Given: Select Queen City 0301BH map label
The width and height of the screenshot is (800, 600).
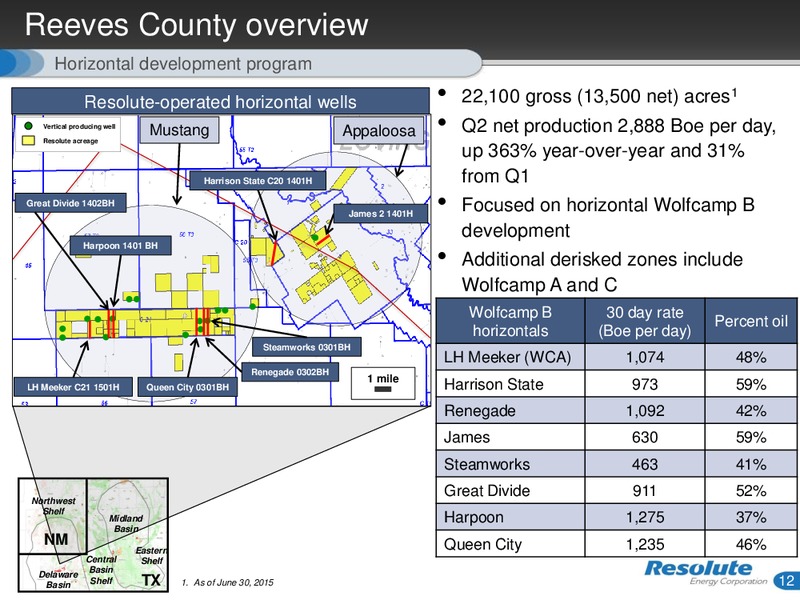Looking at the screenshot, I should [x=187, y=387].
